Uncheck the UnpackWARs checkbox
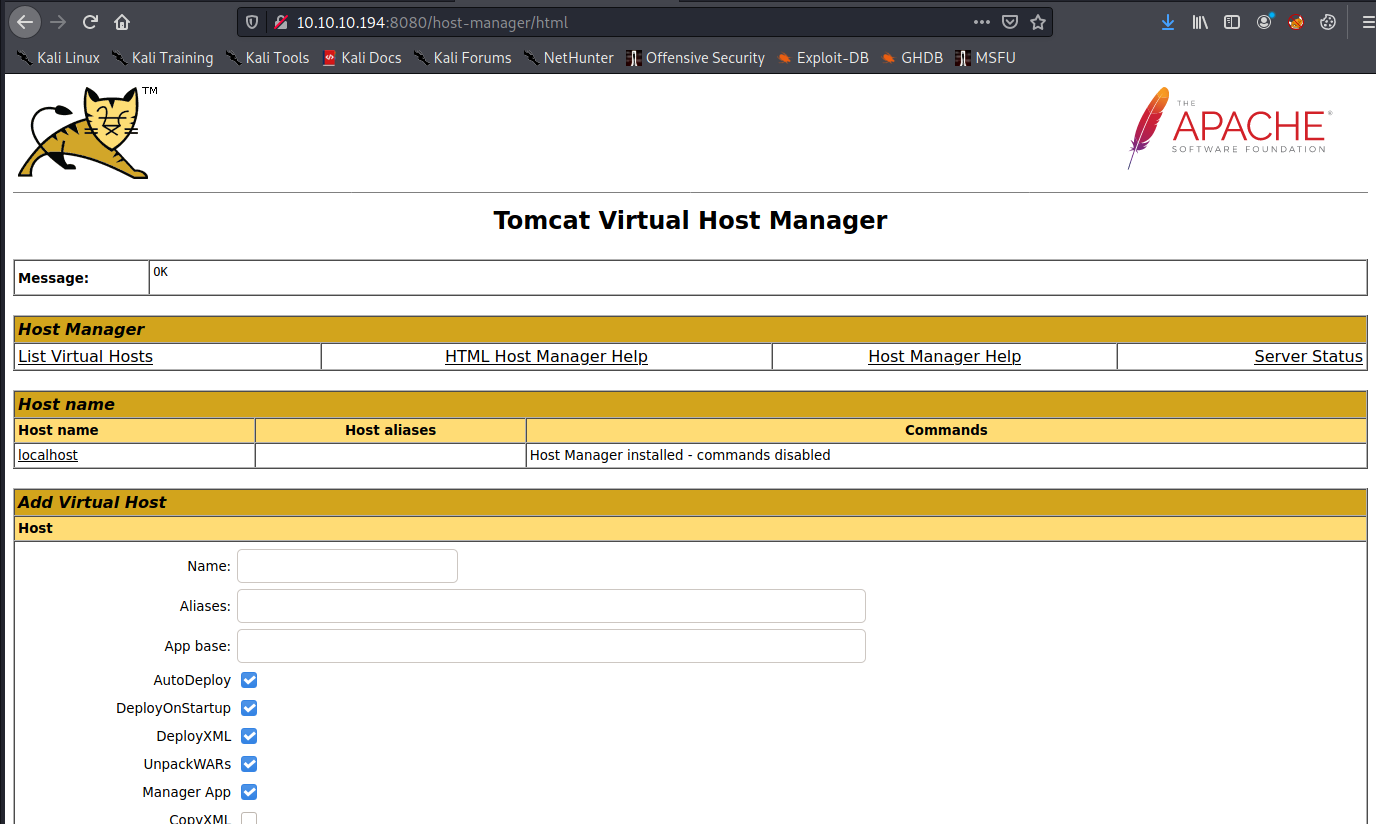The width and height of the screenshot is (1376, 824). [249, 764]
